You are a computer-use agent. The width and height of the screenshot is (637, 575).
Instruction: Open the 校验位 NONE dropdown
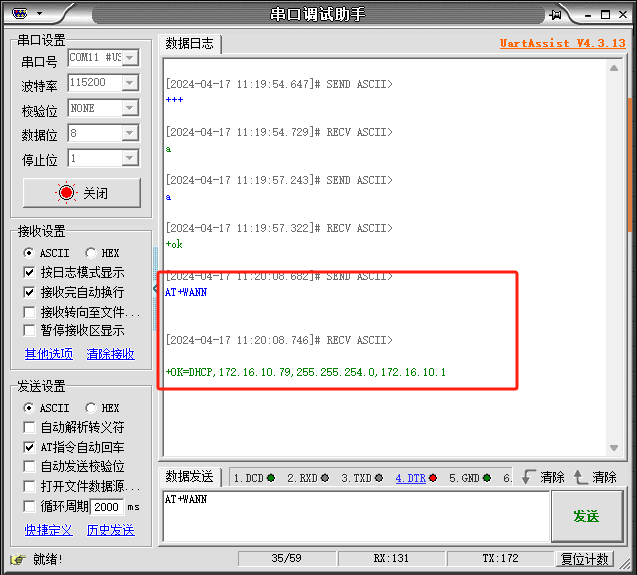tap(130, 108)
